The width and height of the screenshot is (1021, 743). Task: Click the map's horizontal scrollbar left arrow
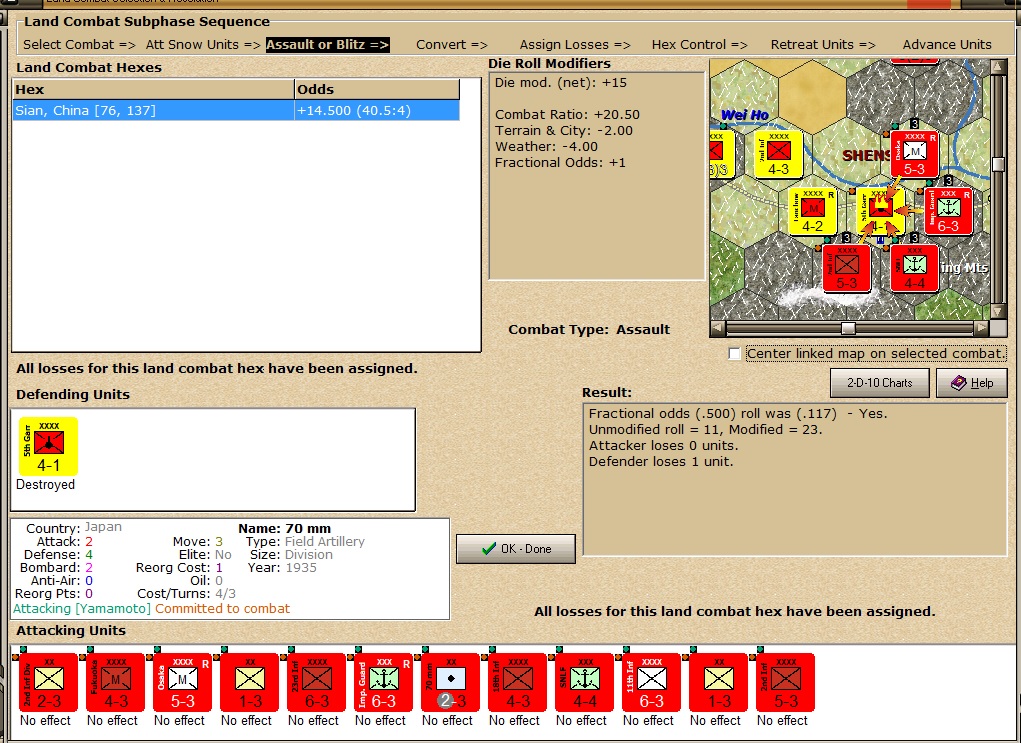(718, 328)
